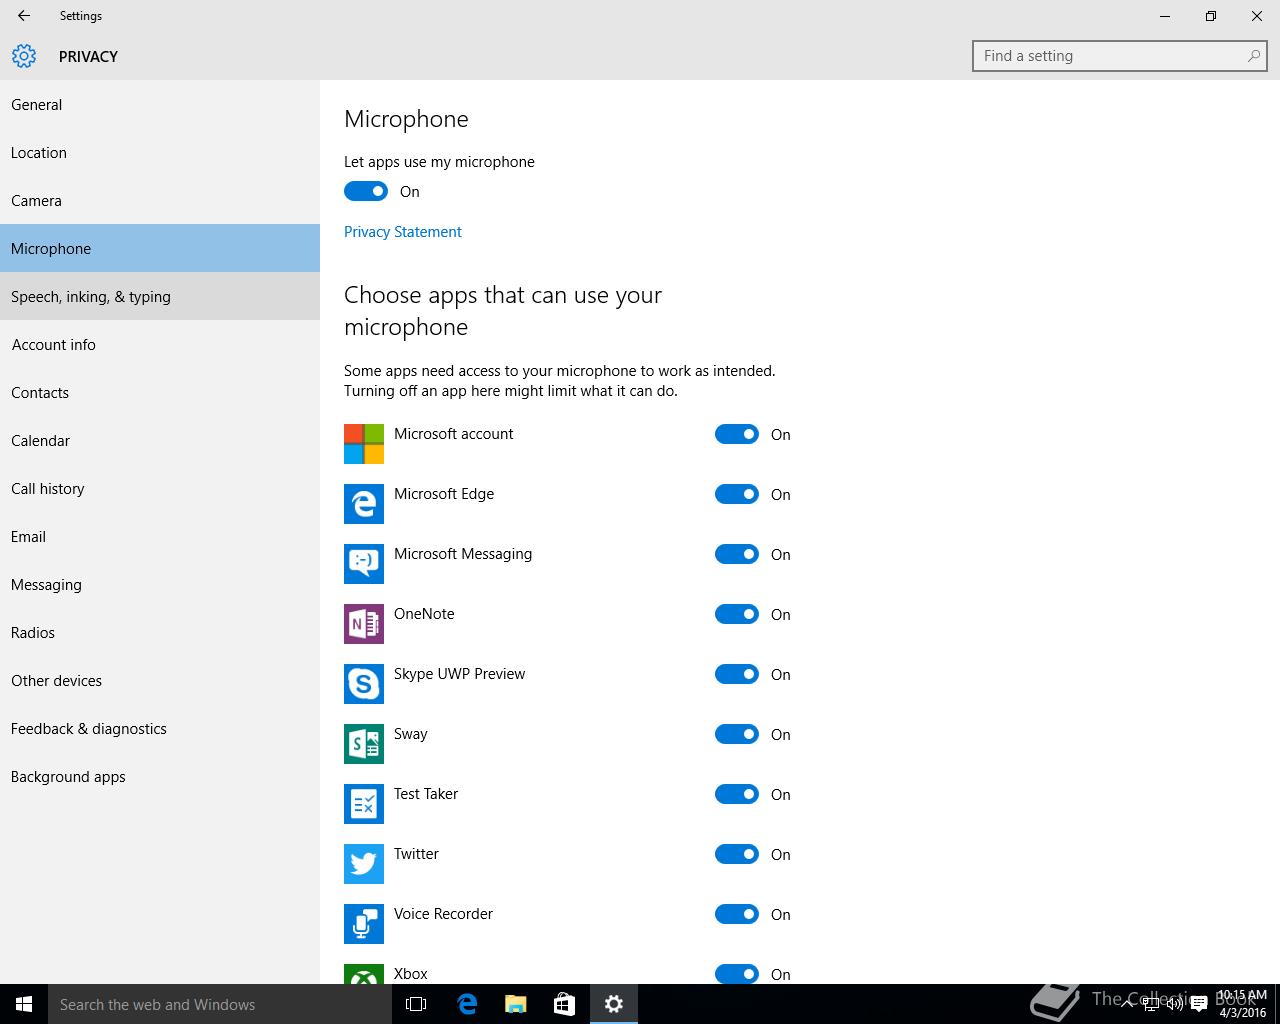1280x1024 pixels.
Task: Click the volume speaker tray icon
Action: 1175,1005
